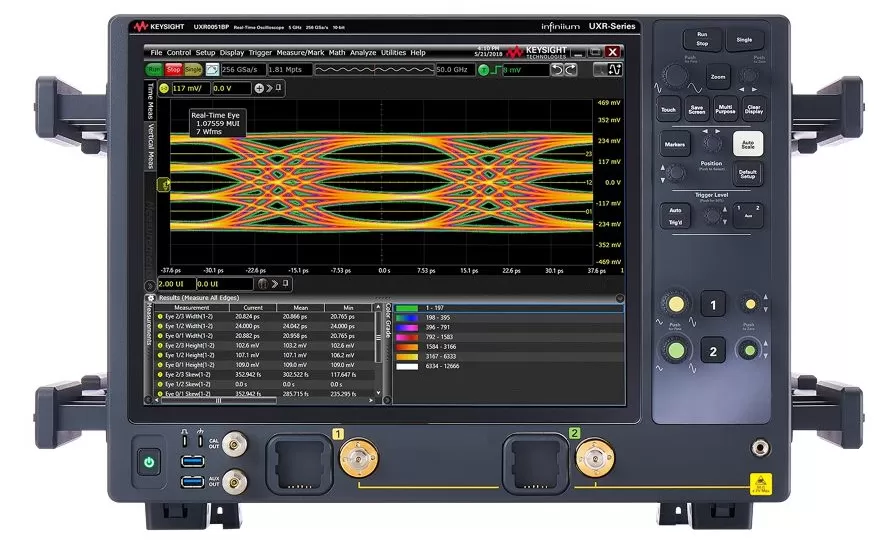Viewport: 895px width, 544px height.
Task: Open the Trigger menu
Action: coord(260,53)
